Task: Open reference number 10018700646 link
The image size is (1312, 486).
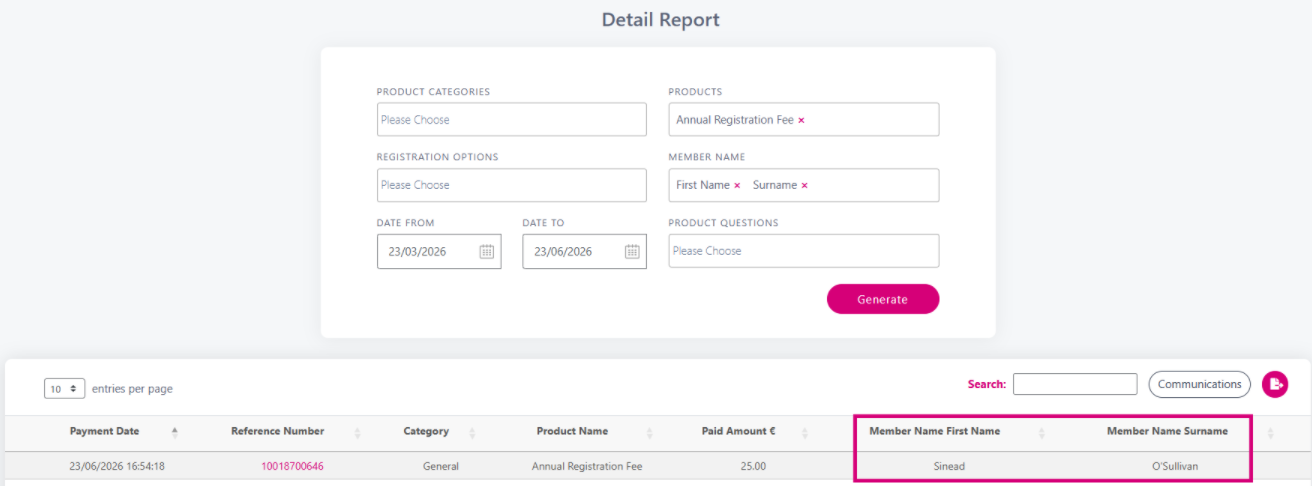Action: coord(292,466)
